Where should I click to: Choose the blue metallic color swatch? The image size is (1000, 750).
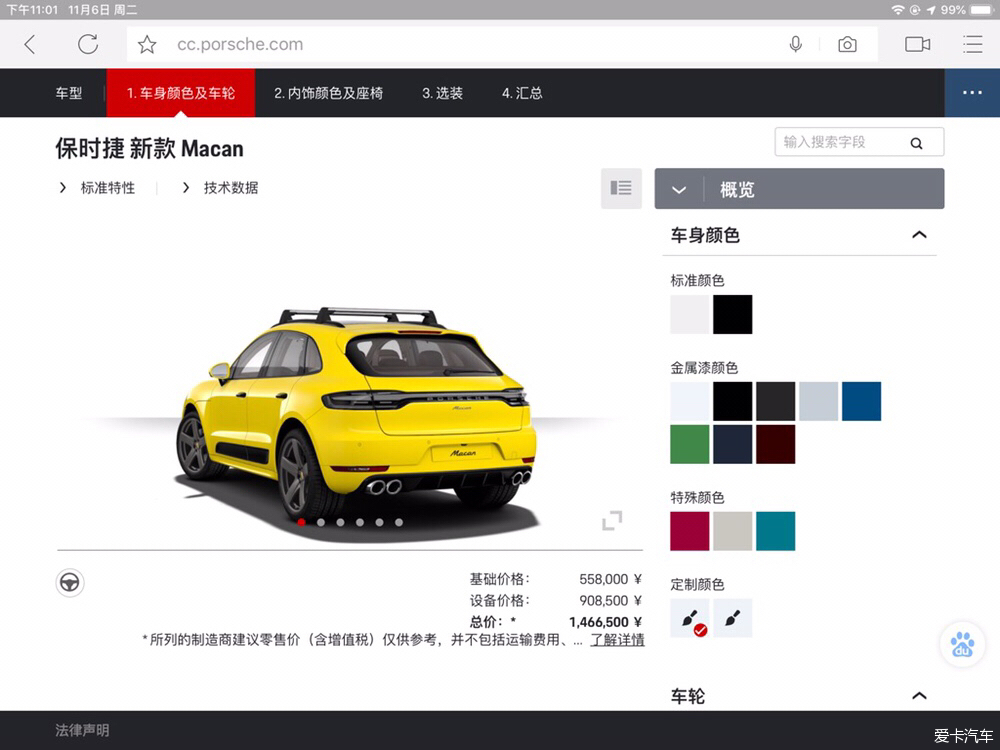[x=862, y=401]
